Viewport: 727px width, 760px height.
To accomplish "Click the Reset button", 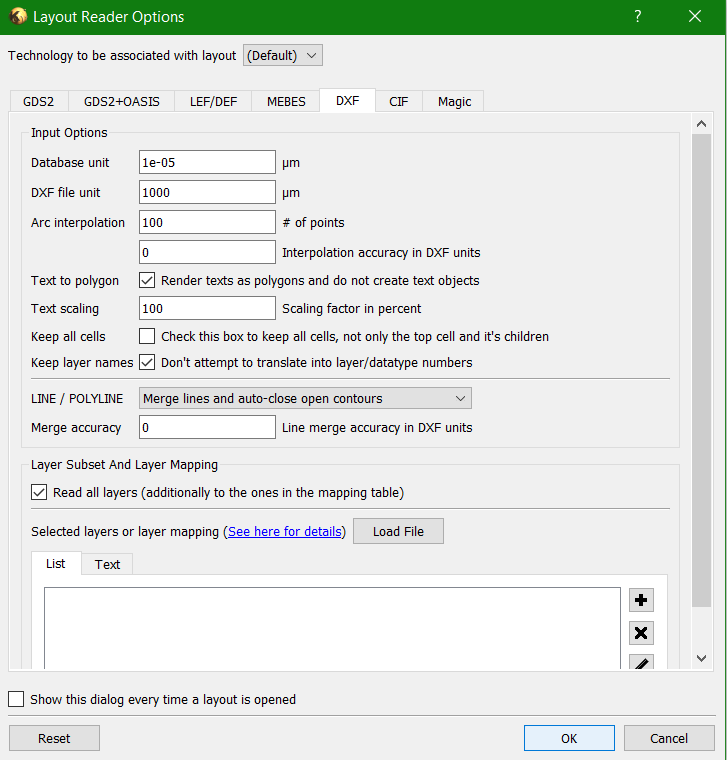I will [54, 738].
